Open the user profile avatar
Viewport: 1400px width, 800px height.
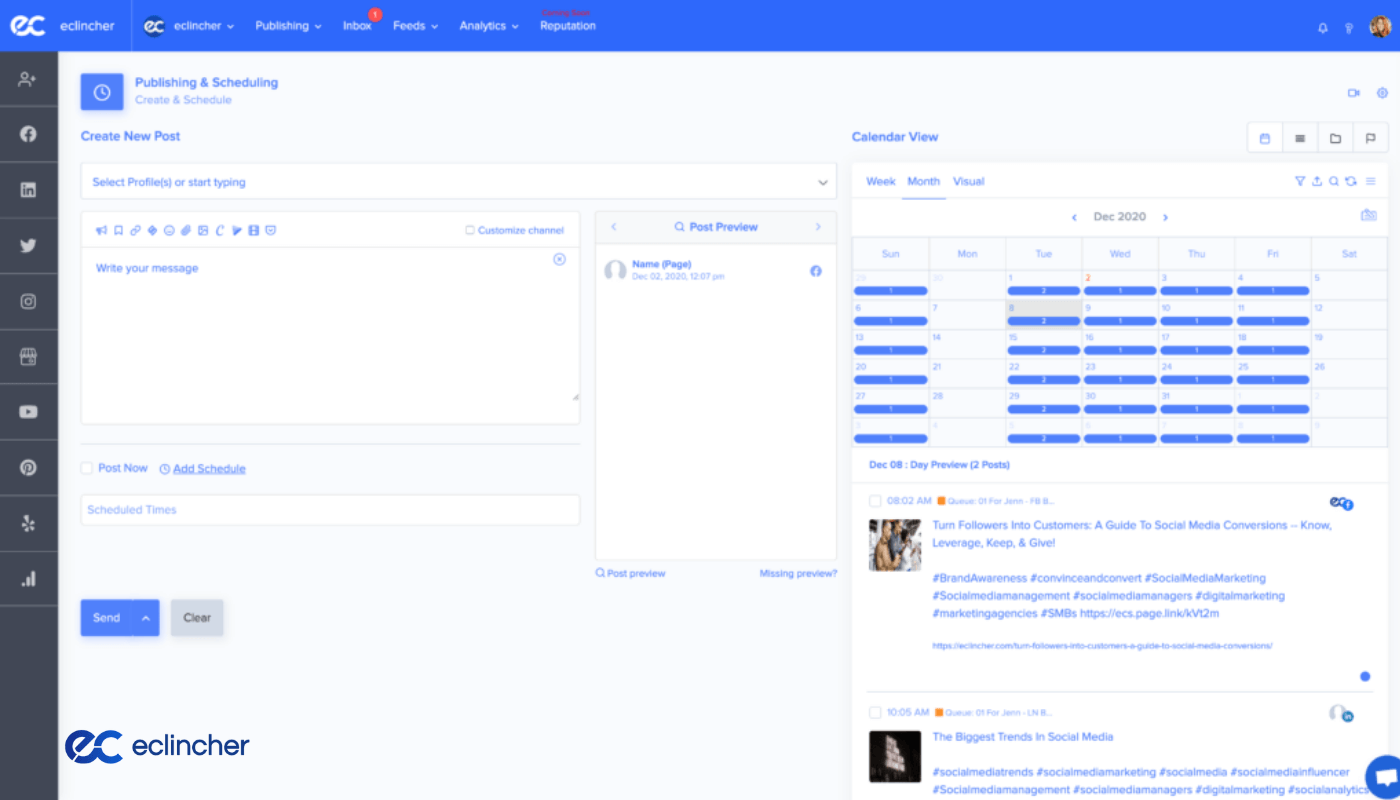(1380, 27)
